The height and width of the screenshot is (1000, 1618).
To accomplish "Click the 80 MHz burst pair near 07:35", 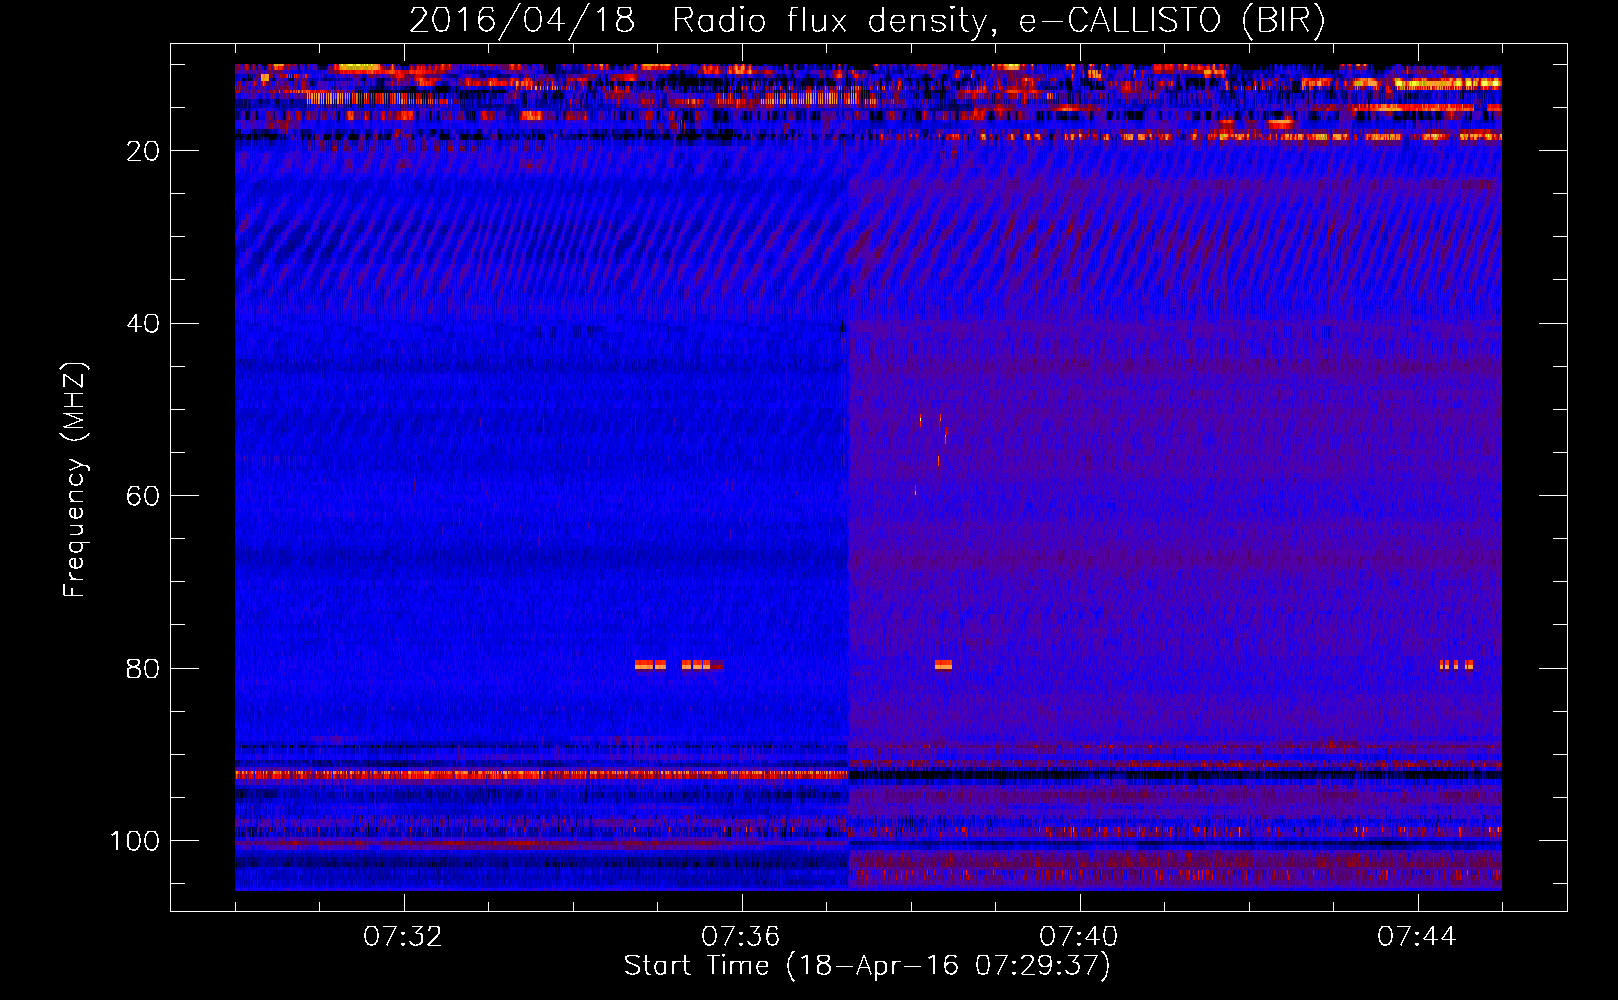I will pyautogui.click(x=679, y=664).
